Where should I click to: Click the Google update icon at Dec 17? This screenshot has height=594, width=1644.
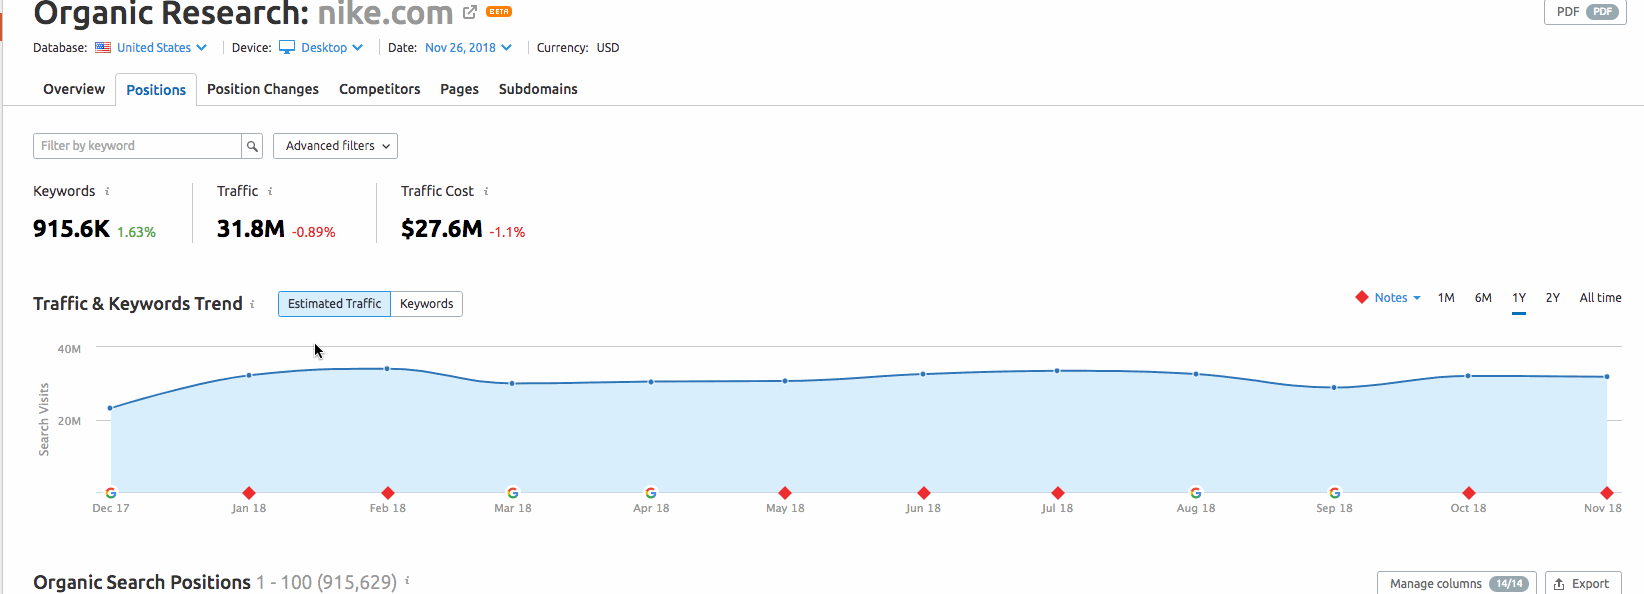pyautogui.click(x=111, y=493)
